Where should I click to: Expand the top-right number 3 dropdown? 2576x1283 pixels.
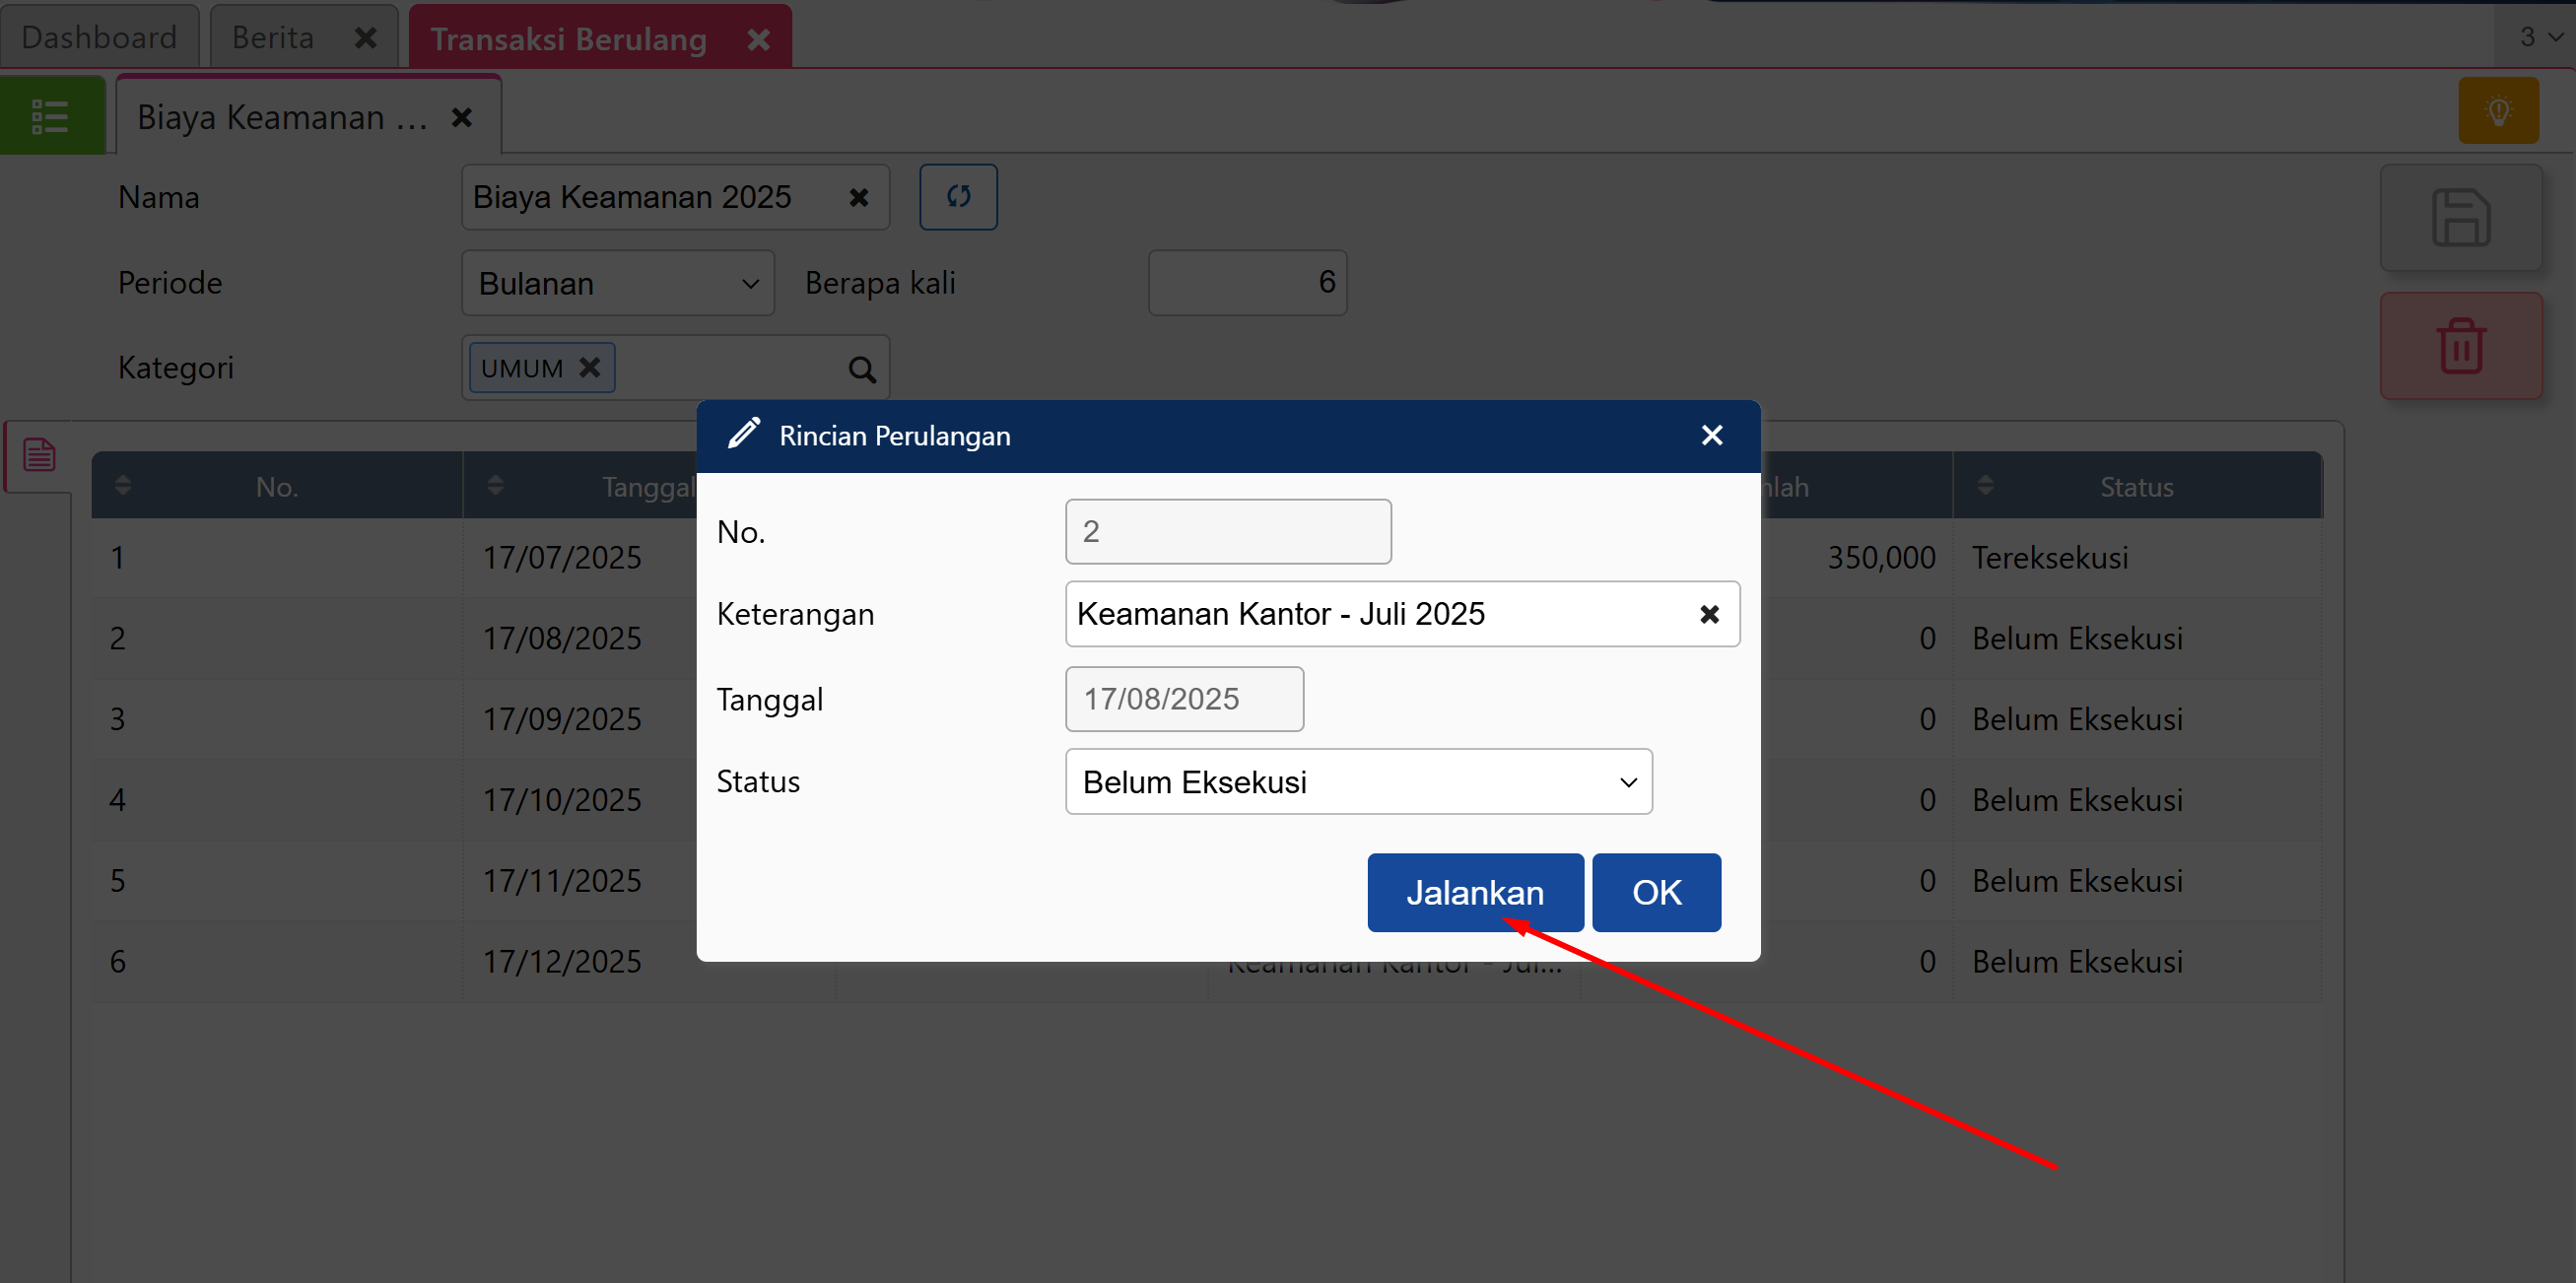(x=2538, y=37)
